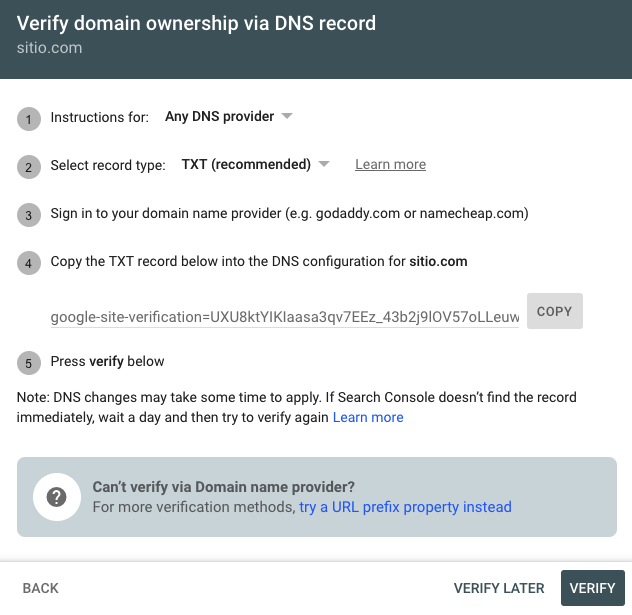The width and height of the screenshot is (632, 615).
Task: Click the step 4 number circle
Action: coord(29,263)
